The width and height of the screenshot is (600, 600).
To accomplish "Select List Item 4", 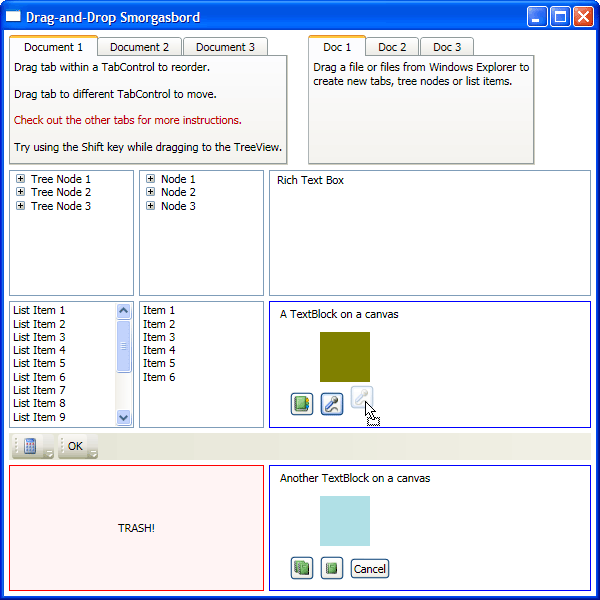I will pos(39,350).
